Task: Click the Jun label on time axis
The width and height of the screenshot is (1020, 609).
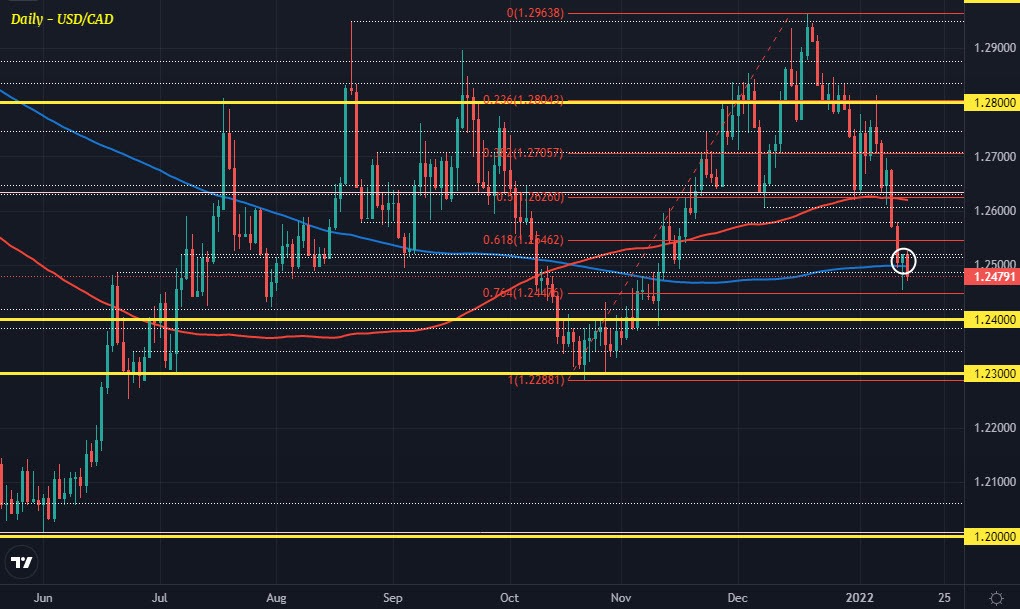Action: click(x=43, y=597)
